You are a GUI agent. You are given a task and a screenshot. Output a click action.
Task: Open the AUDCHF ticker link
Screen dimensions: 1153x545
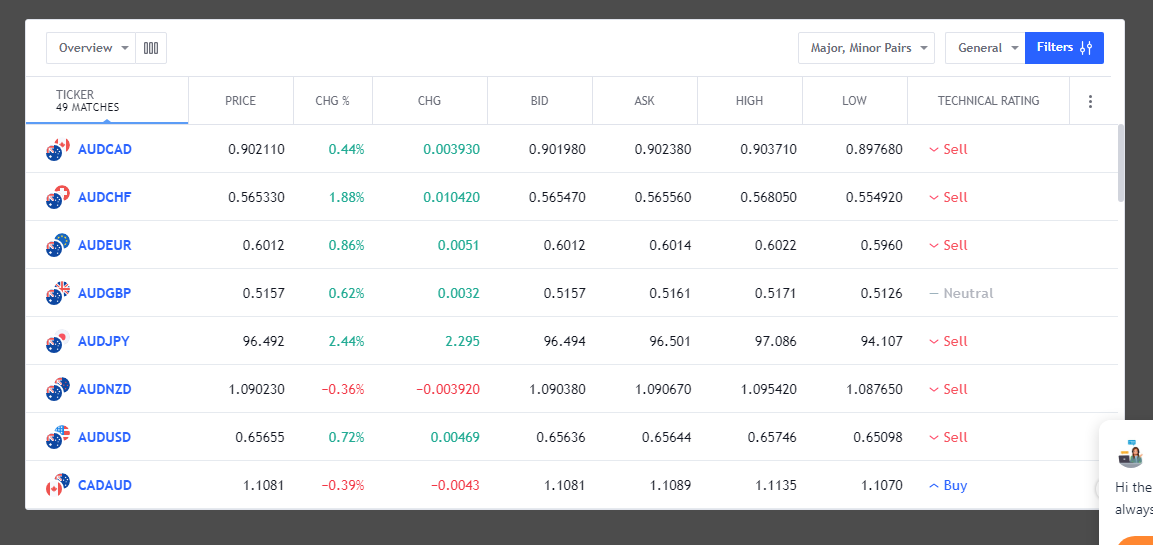[x=104, y=197]
